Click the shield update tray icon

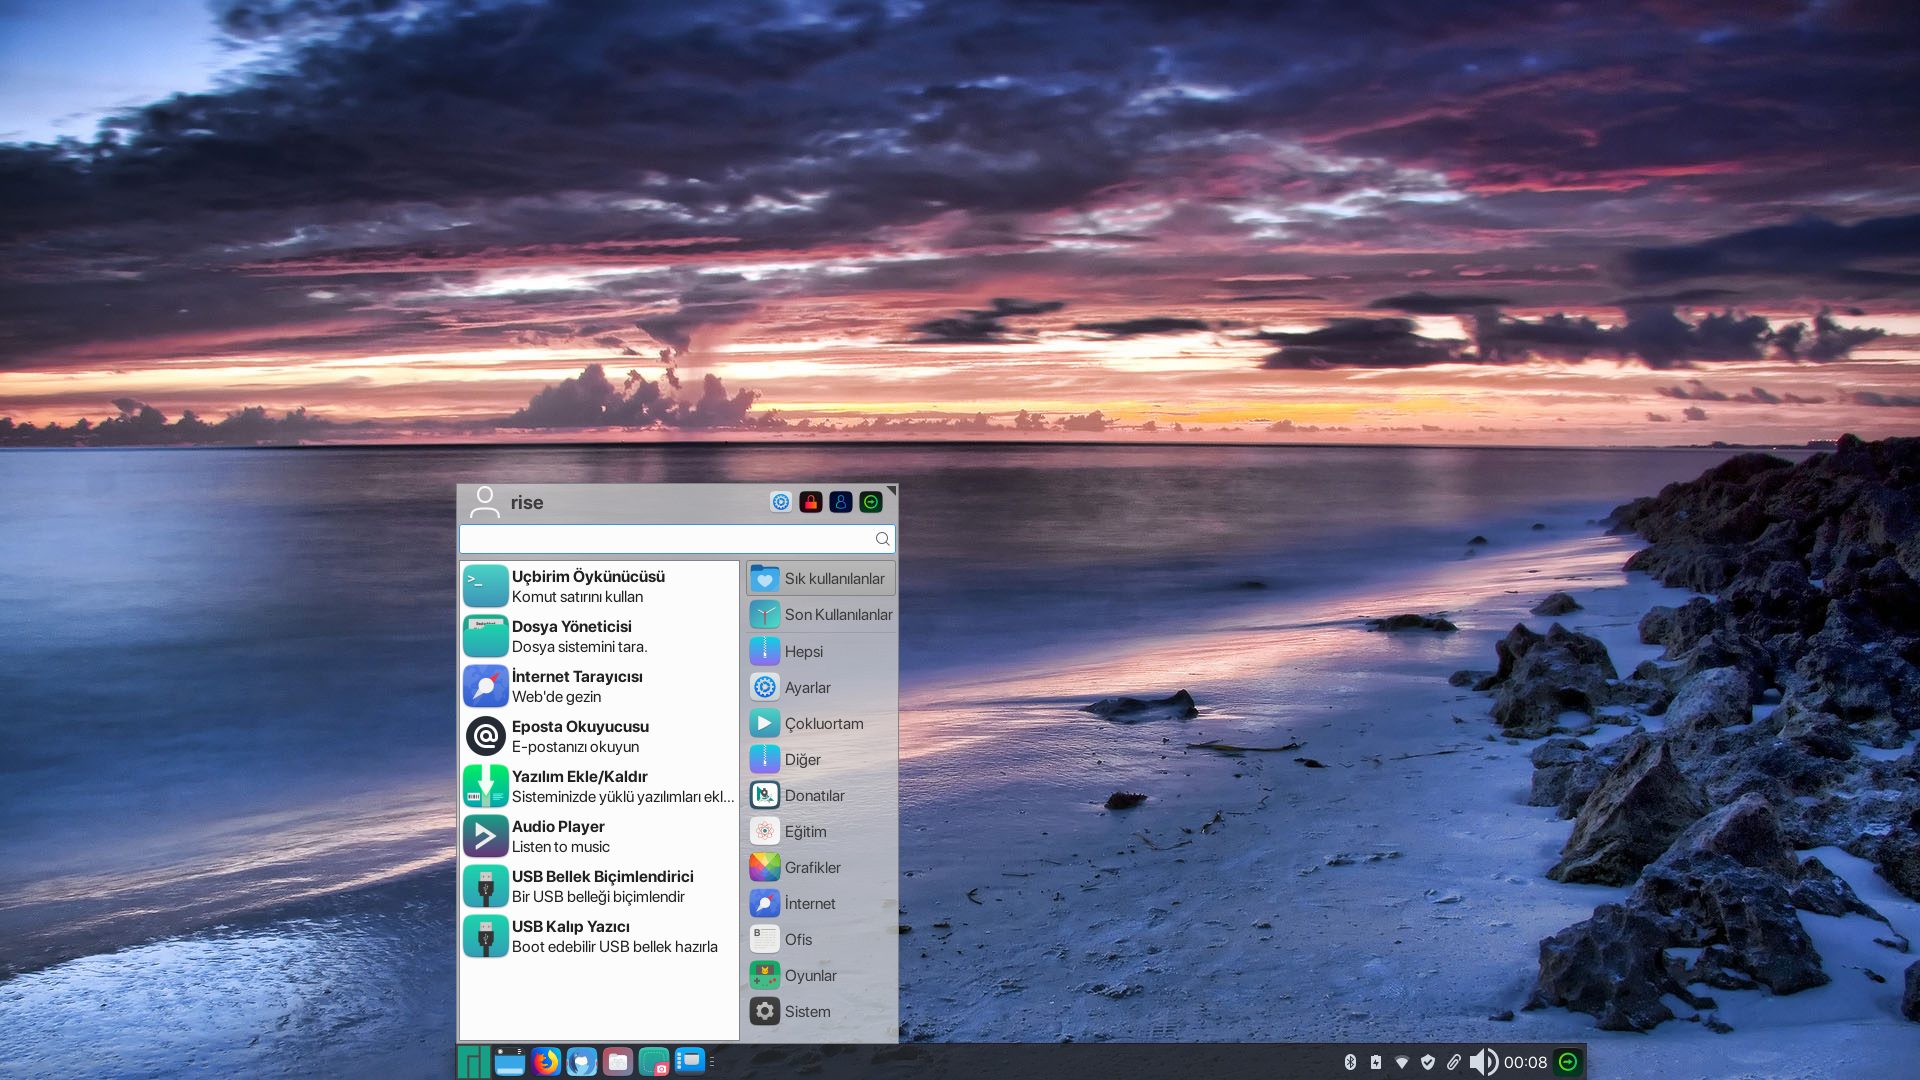pyautogui.click(x=1428, y=1062)
